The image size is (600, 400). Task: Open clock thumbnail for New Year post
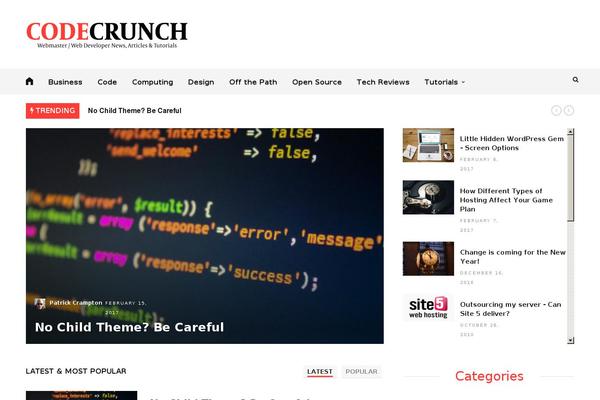click(x=428, y=259)
